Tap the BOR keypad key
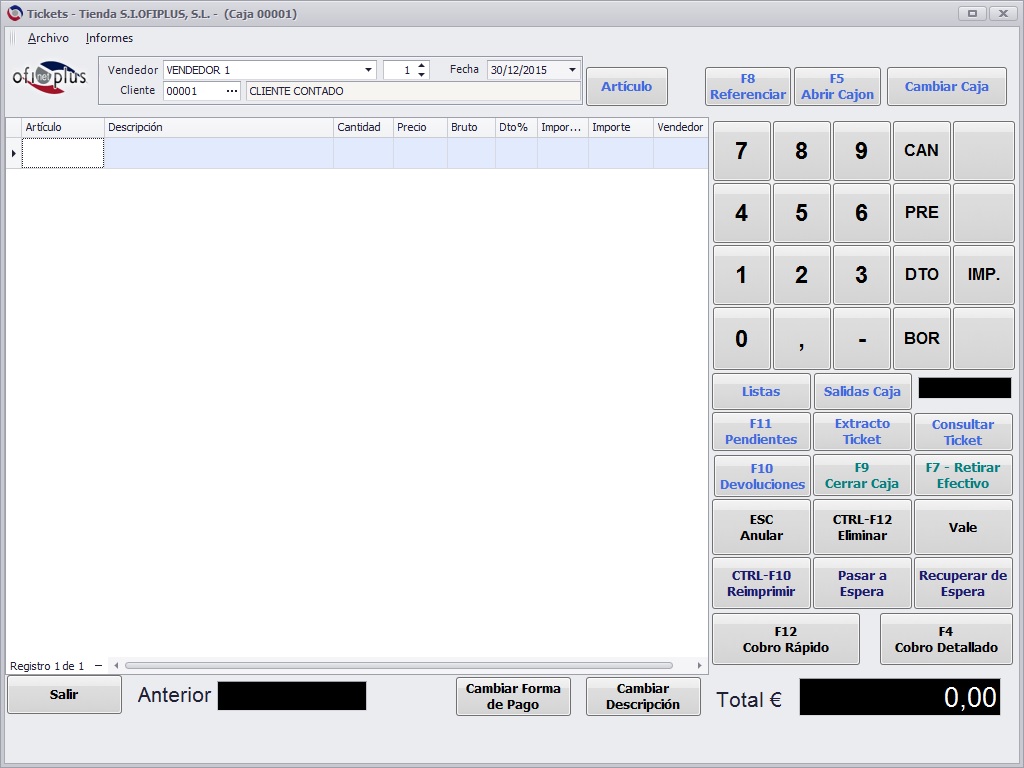 921,338
